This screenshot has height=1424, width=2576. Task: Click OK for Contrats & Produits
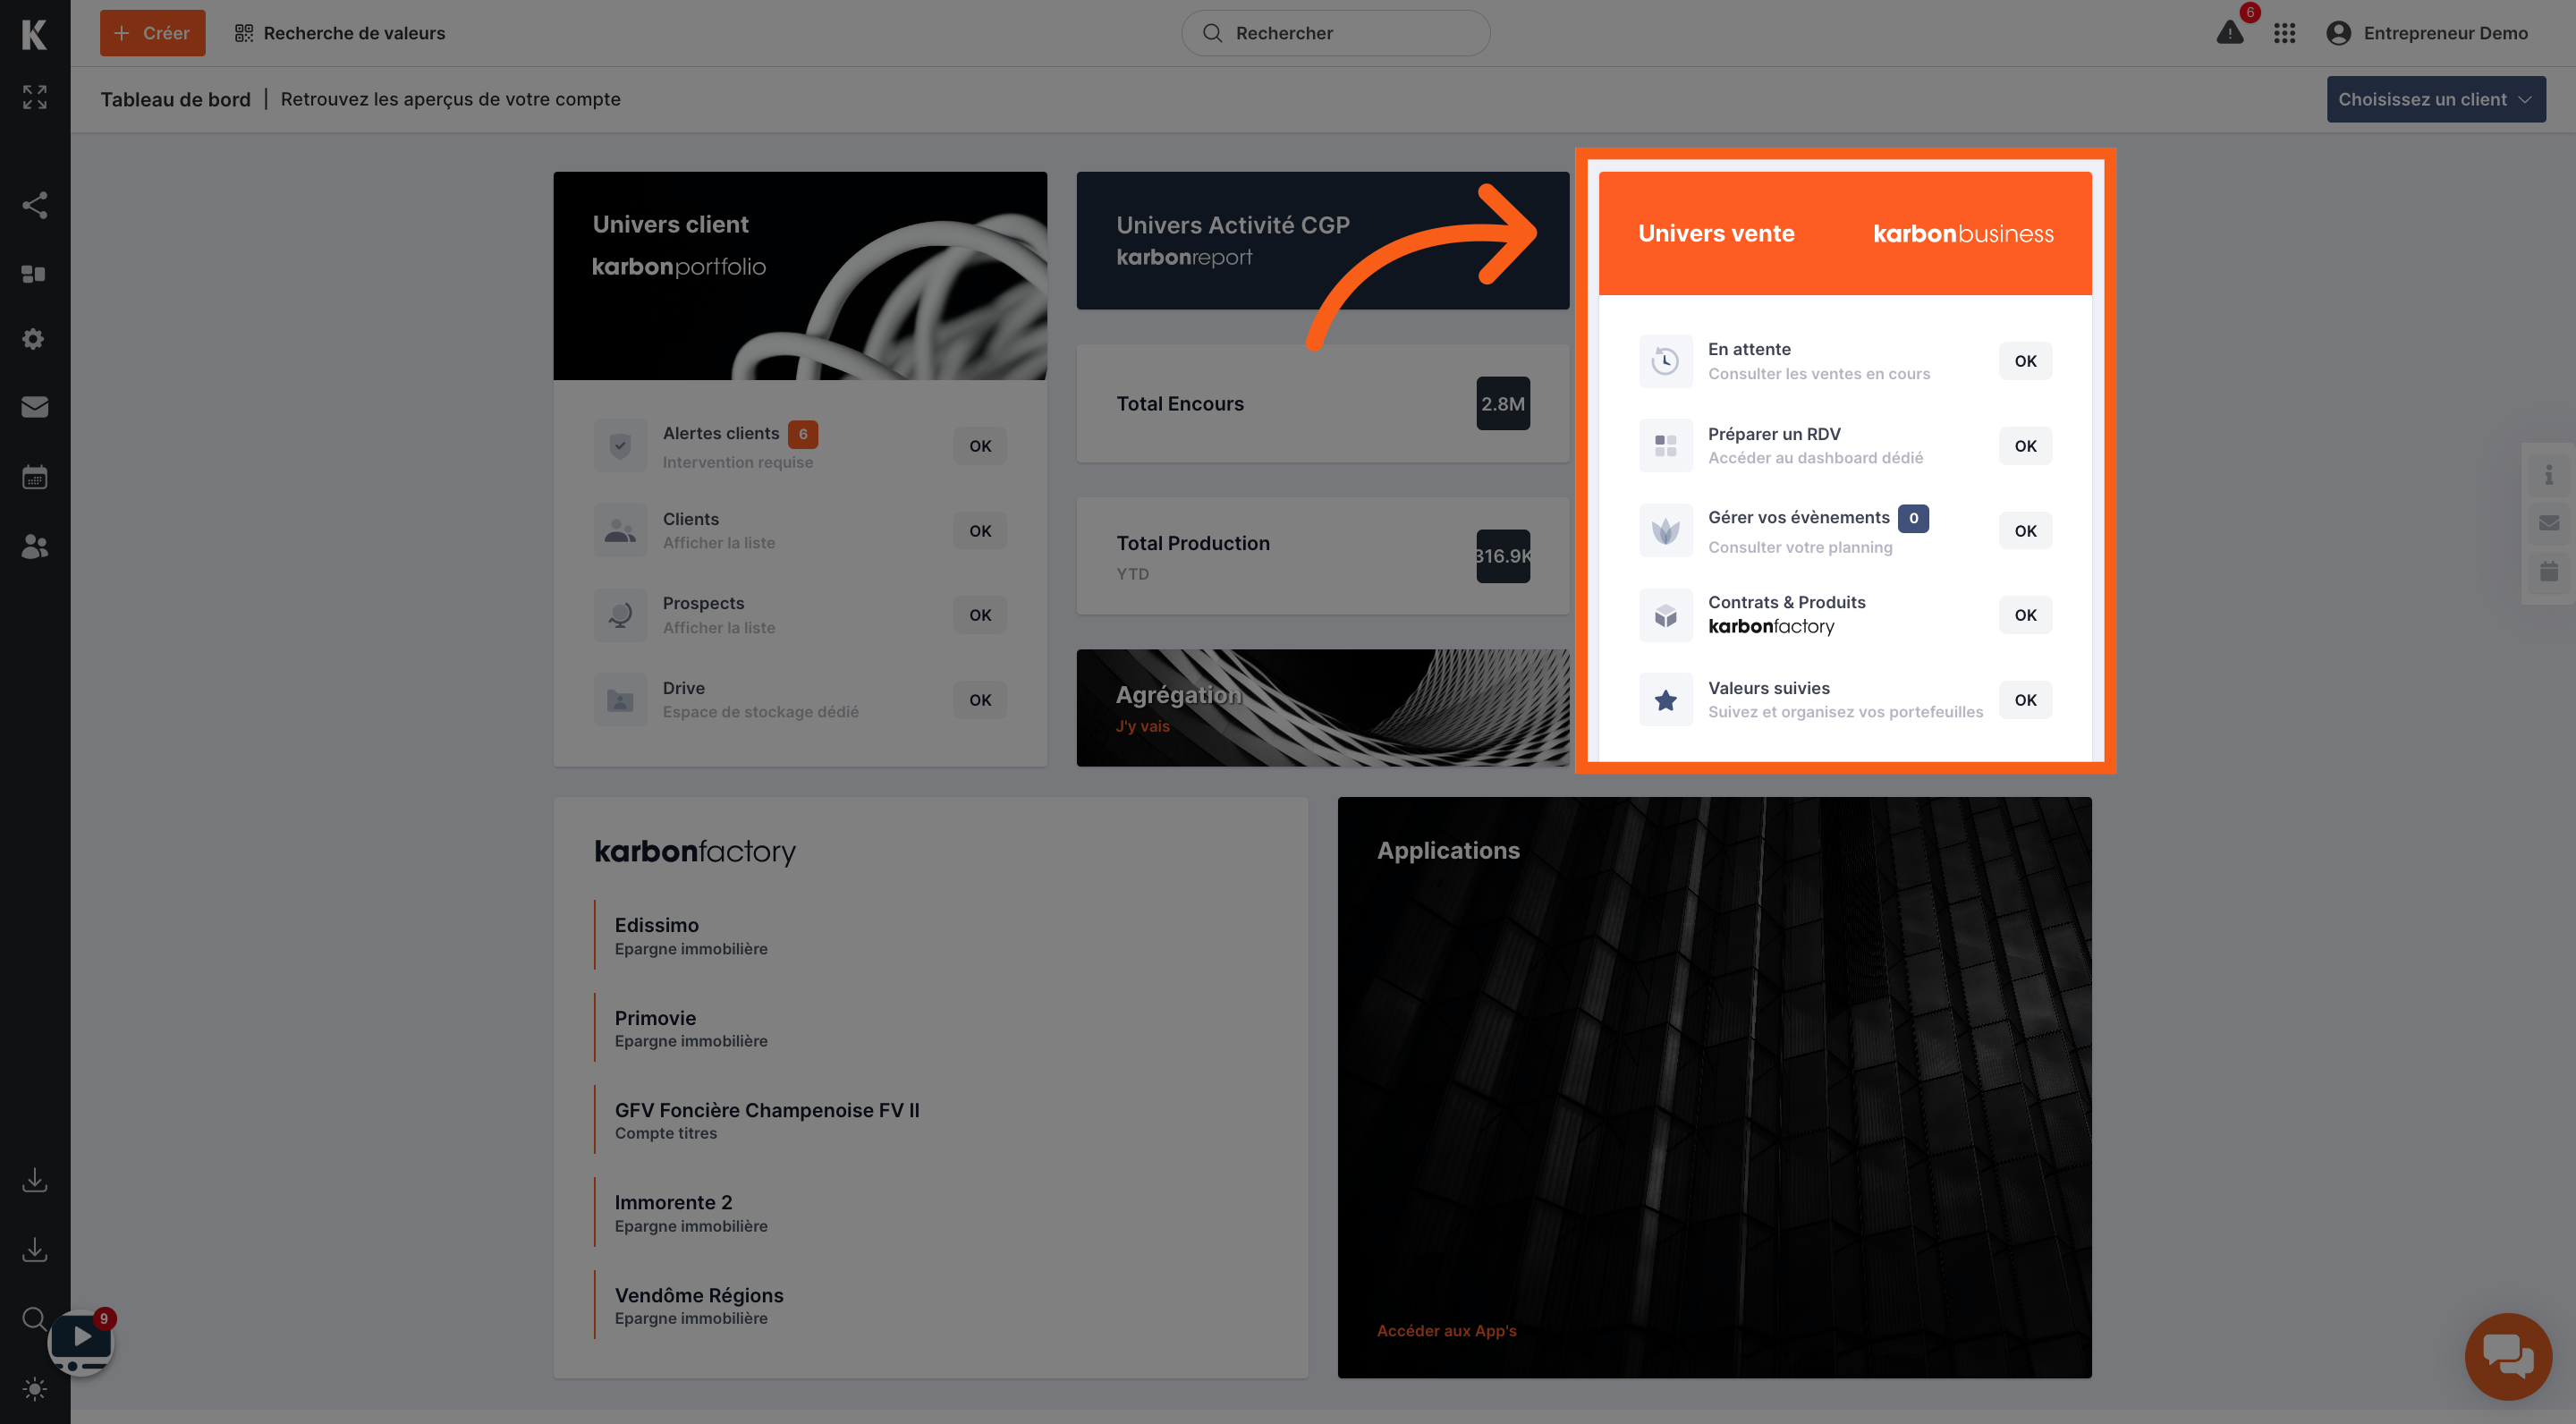coord(2025,615)
